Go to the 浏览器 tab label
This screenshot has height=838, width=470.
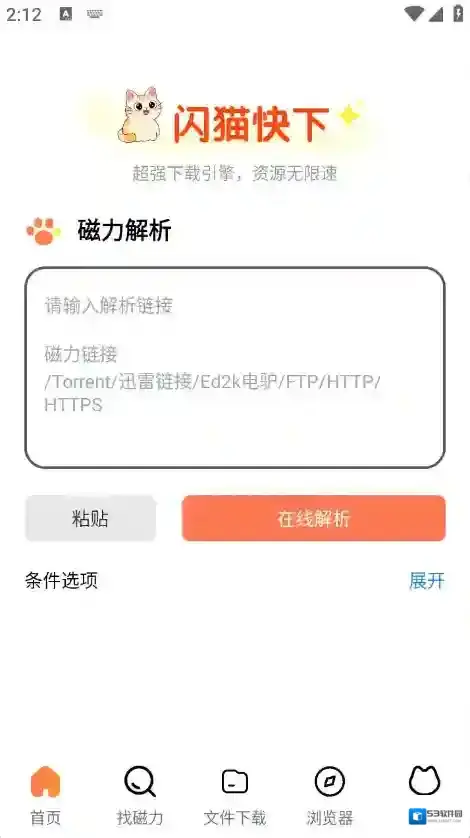click(330, 818)
